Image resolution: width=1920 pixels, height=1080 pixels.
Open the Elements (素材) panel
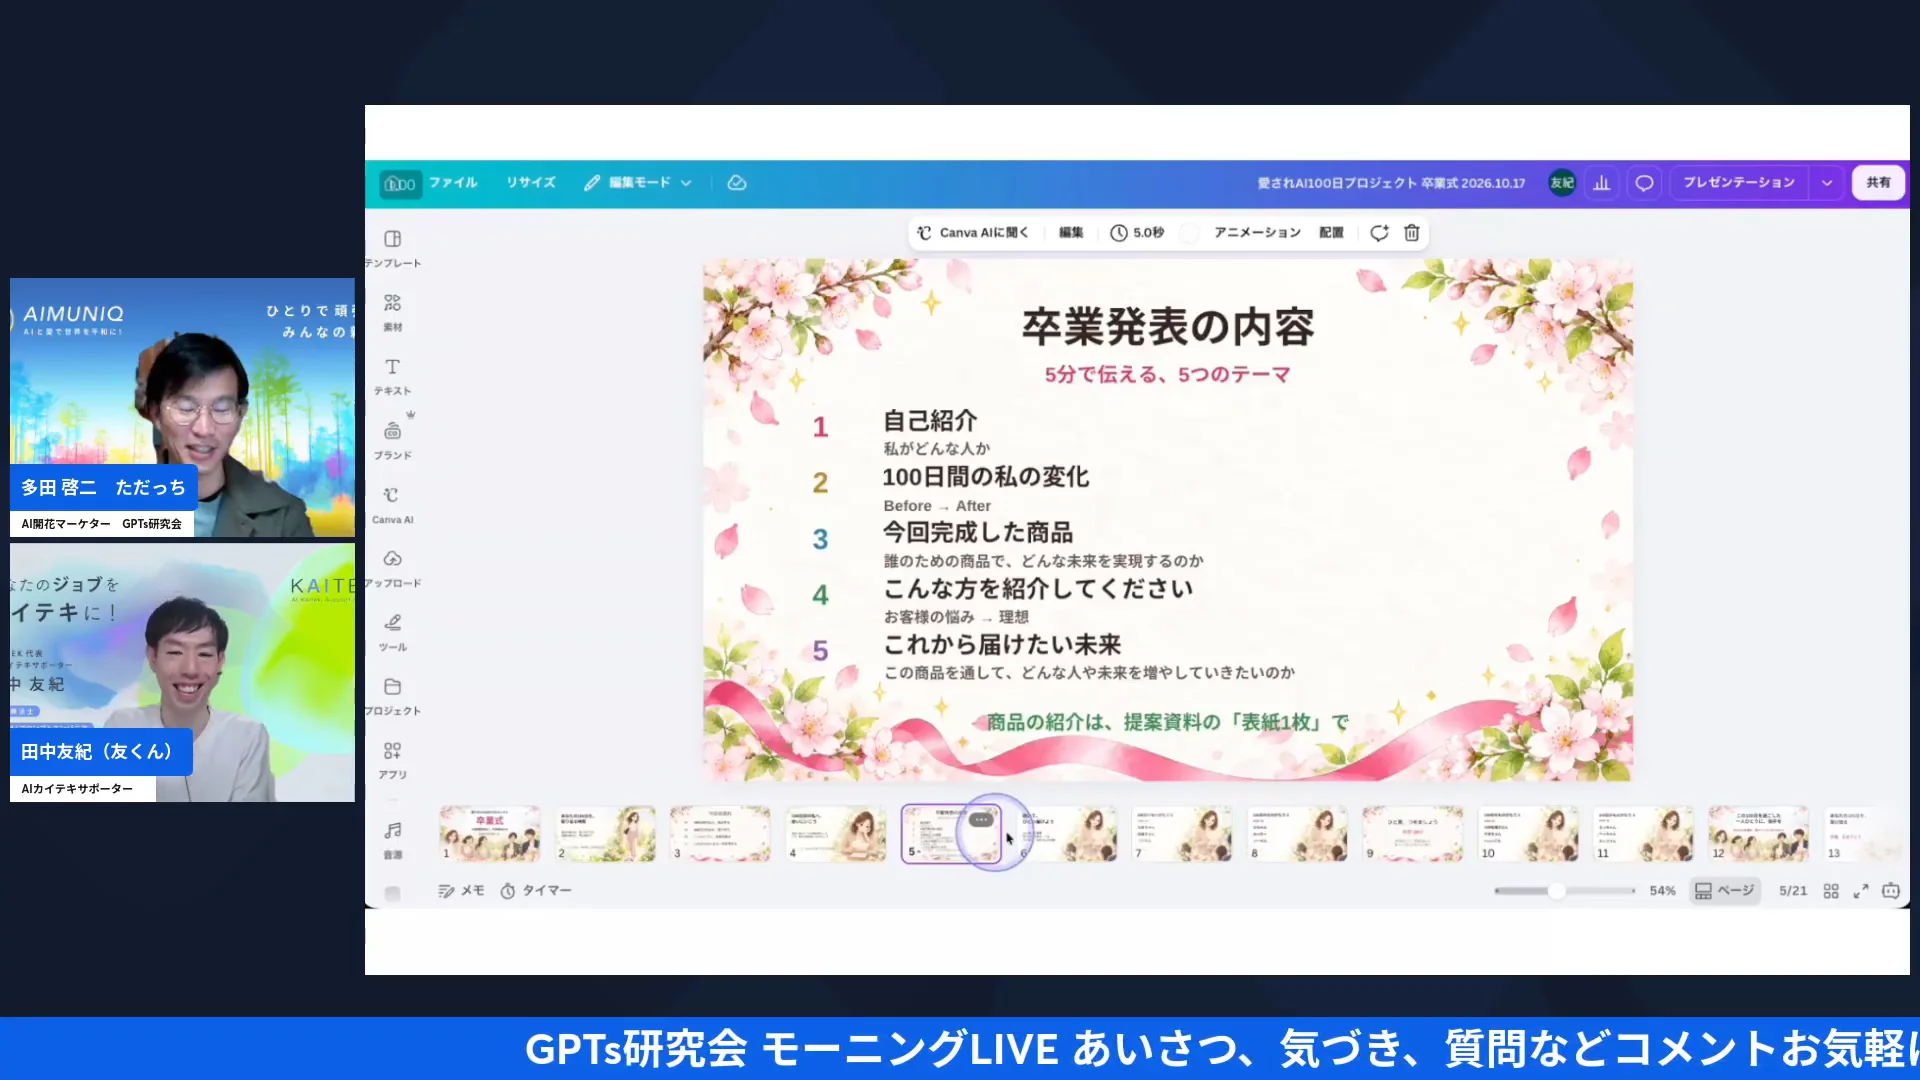[392, 312]
